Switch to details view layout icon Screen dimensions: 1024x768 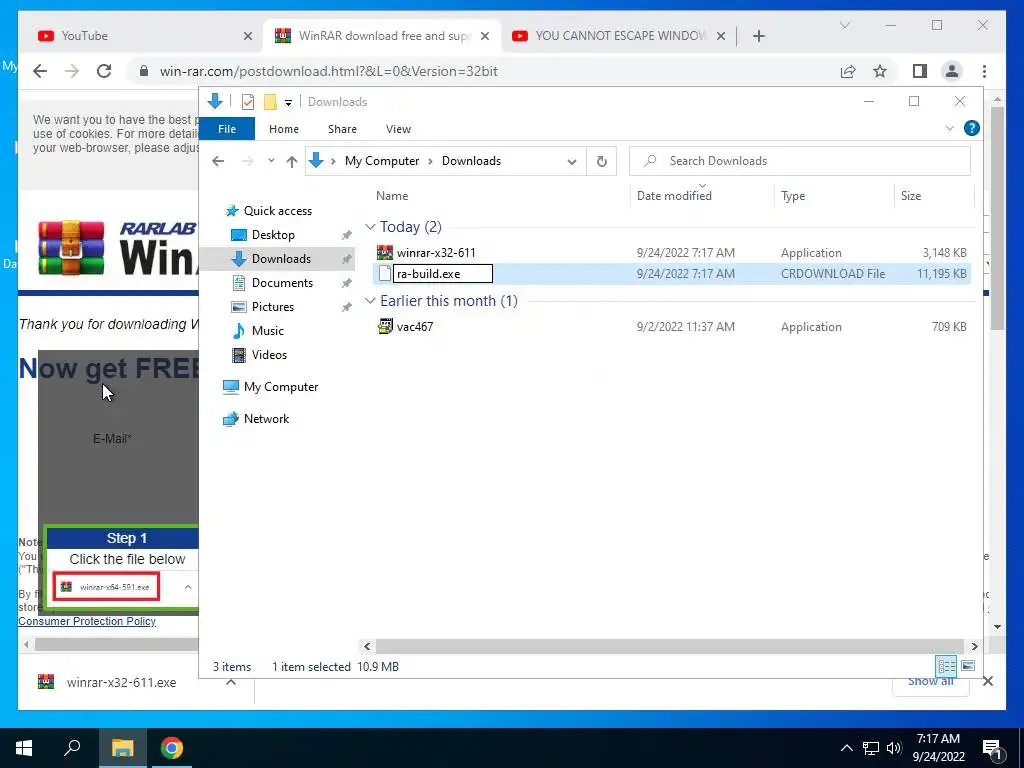[946, 666]
